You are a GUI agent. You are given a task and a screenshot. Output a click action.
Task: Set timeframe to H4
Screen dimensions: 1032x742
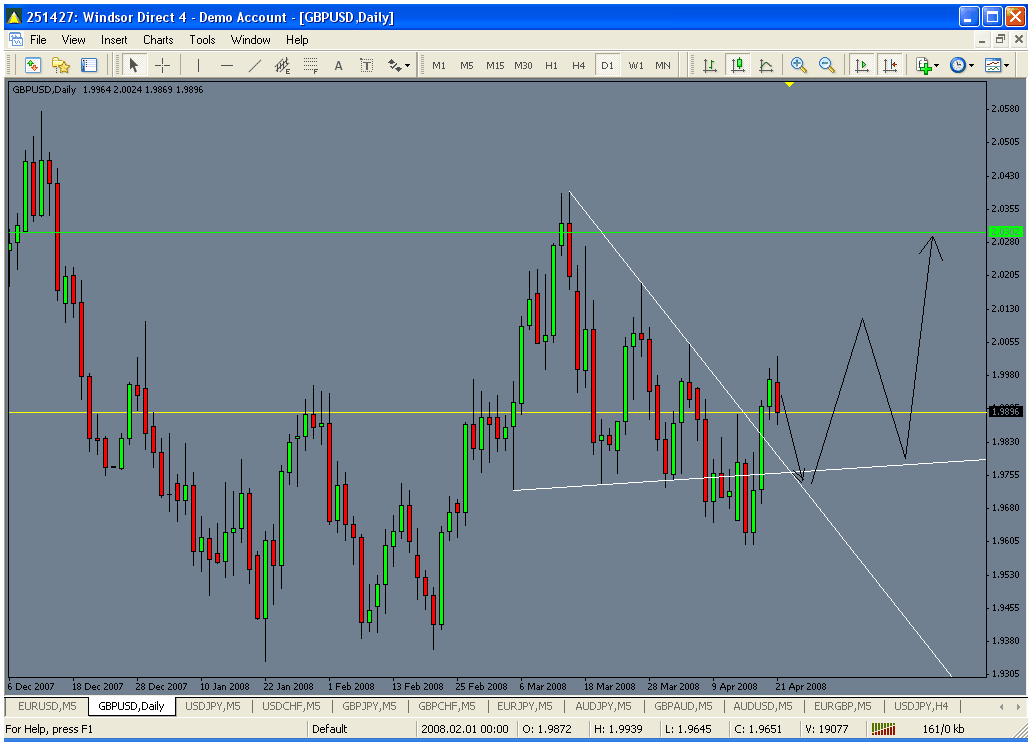coord(578,66)
